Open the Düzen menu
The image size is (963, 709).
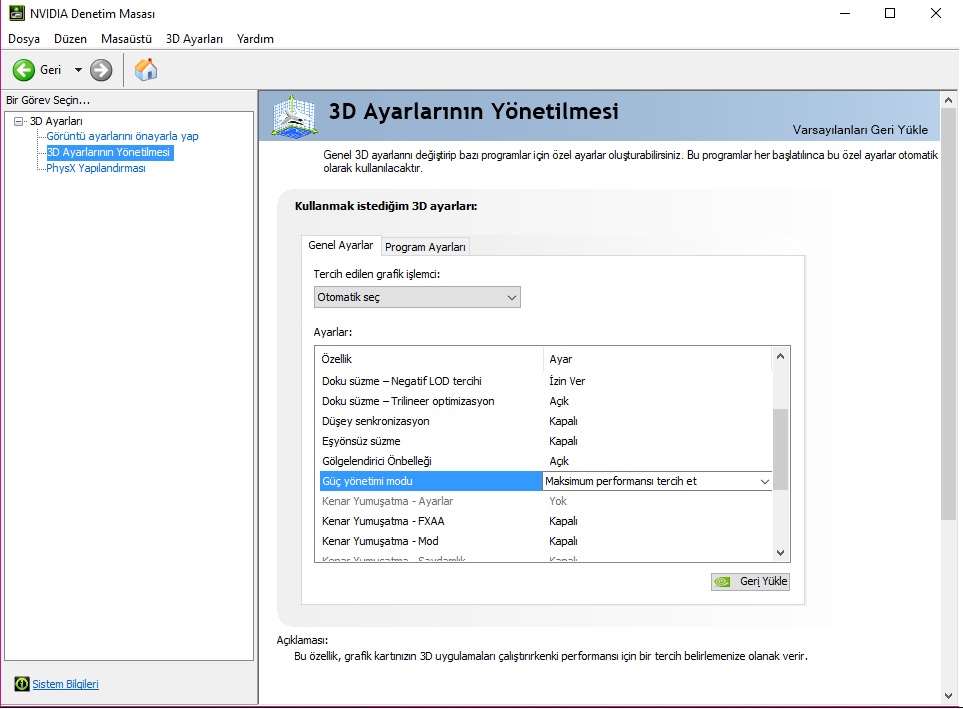coord(70,39)
